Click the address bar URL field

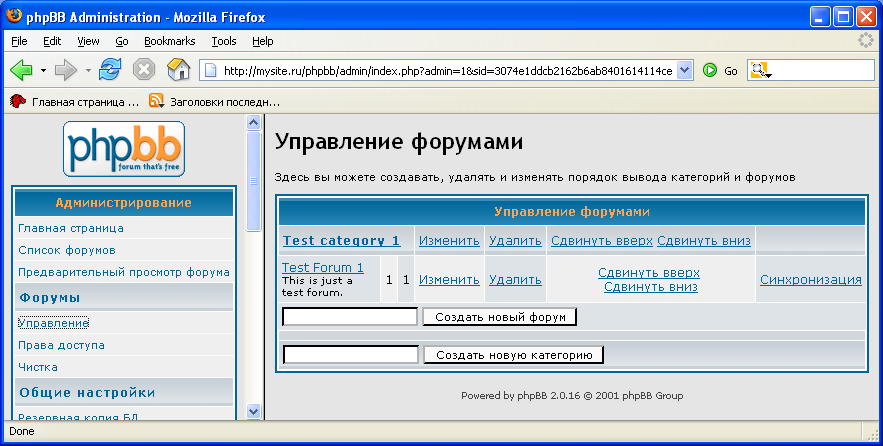click(x=448, y=70)
